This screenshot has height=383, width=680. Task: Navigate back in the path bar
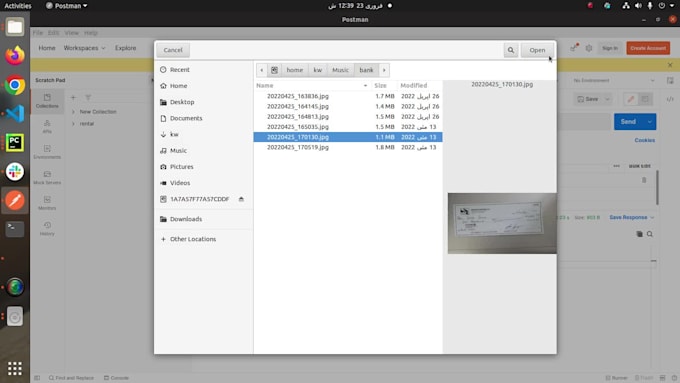click(262, 70)
